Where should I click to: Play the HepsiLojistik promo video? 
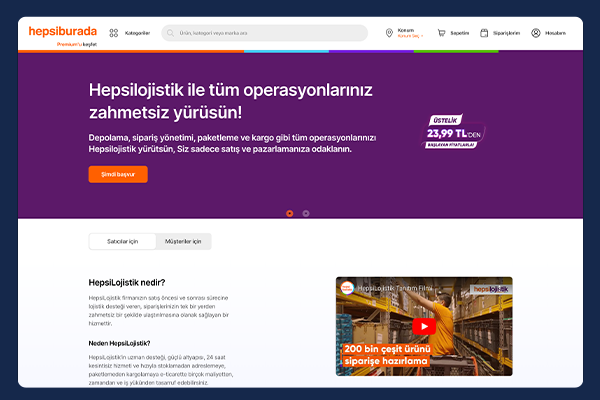point(424,327)
